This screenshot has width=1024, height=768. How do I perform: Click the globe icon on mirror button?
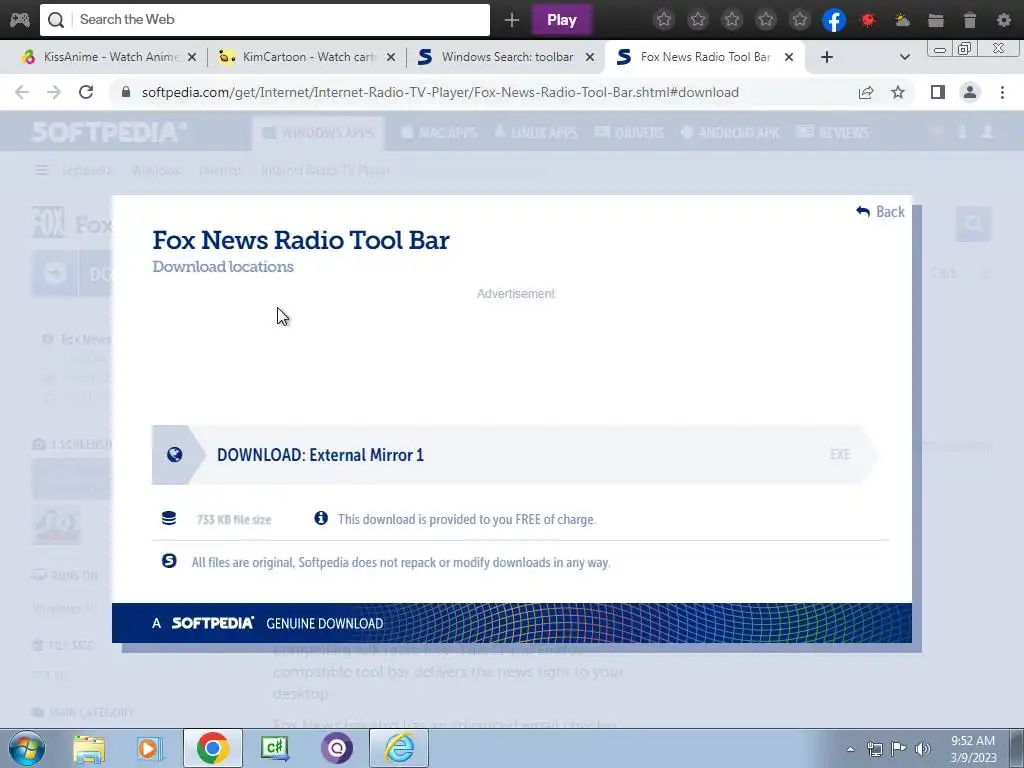point(174,455)
